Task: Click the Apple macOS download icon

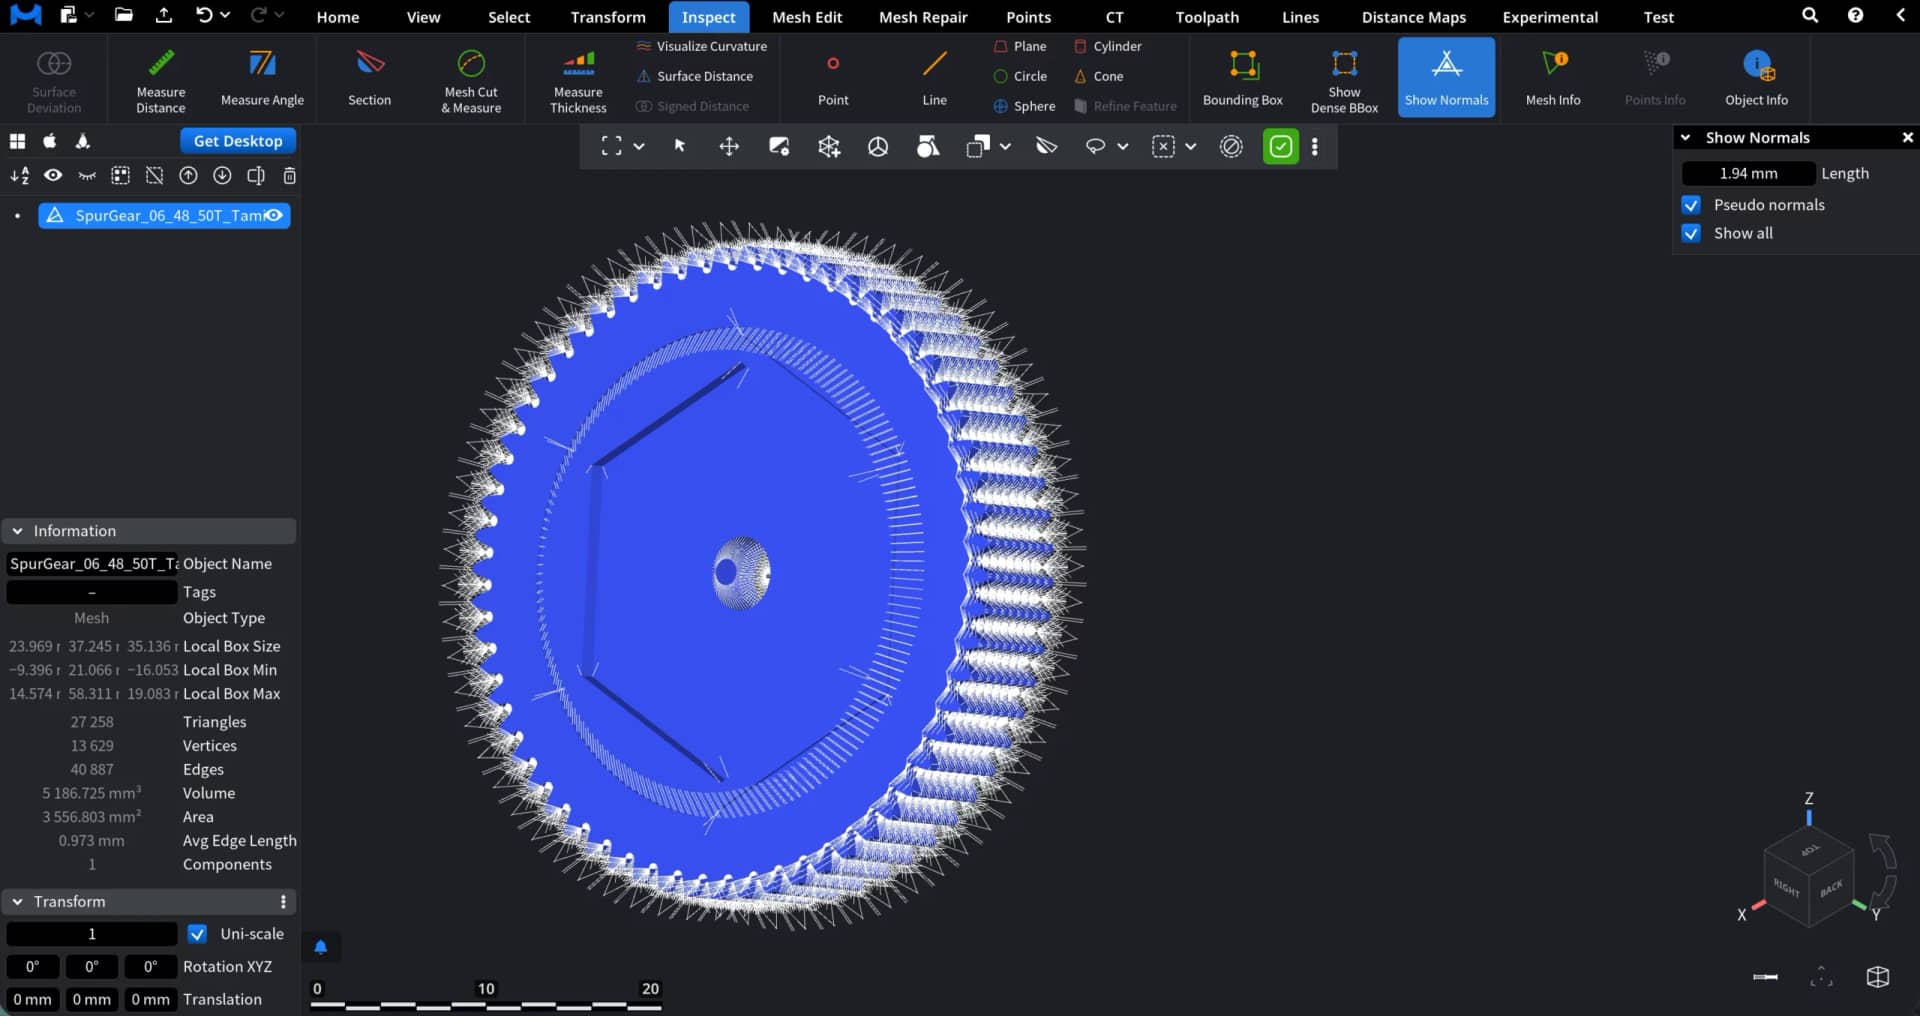Action: click(x=50, y=141)
